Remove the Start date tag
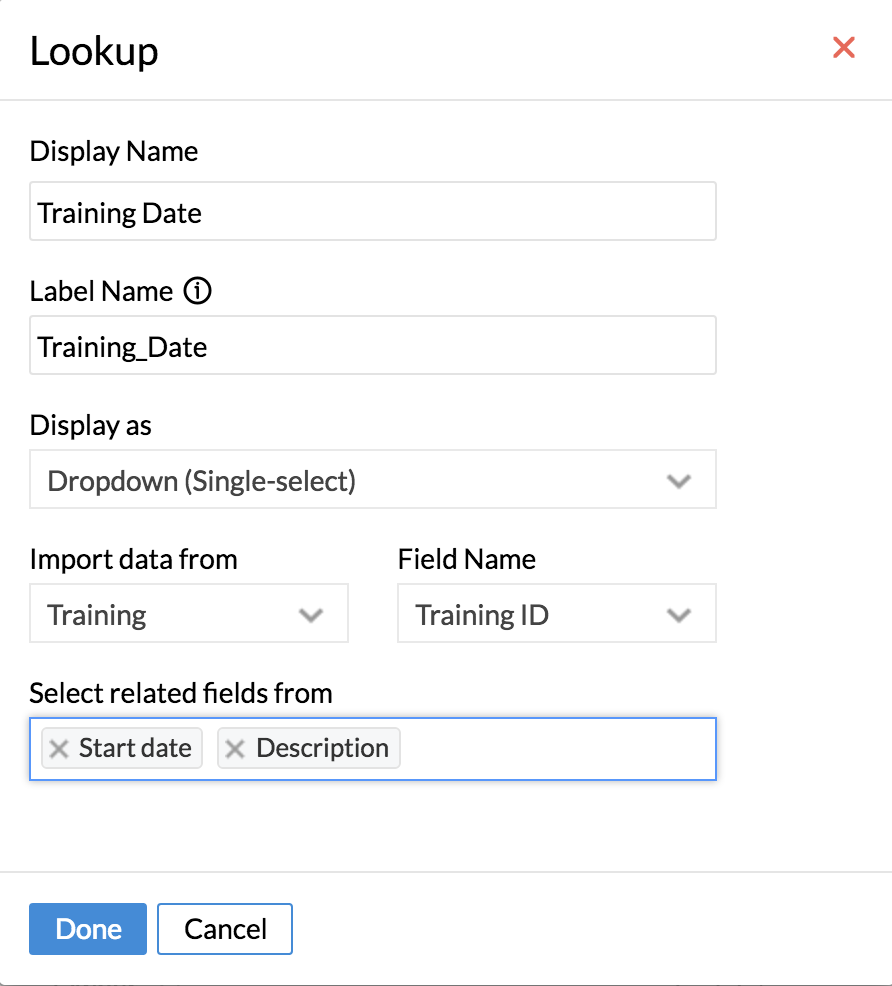 (60, 749)
